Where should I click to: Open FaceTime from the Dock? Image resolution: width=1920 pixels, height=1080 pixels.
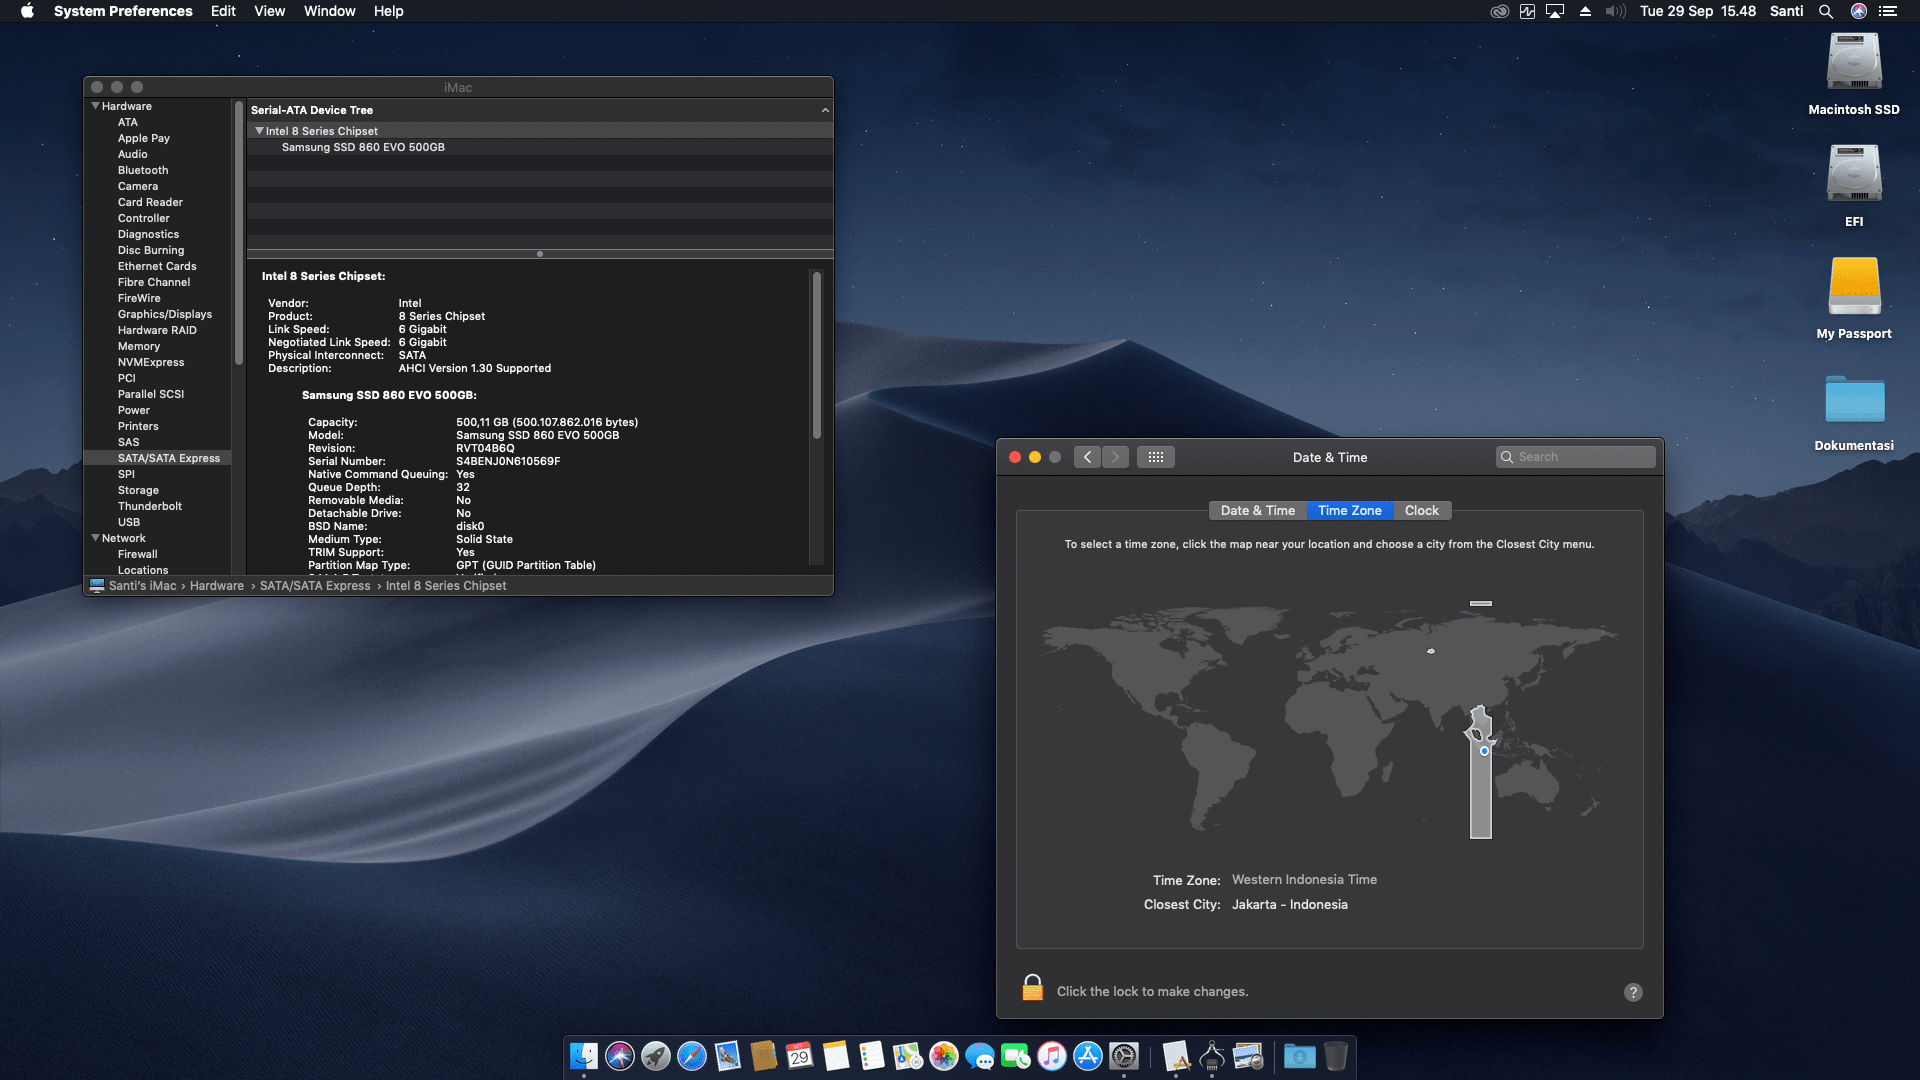click(x=1016, y=1056)
